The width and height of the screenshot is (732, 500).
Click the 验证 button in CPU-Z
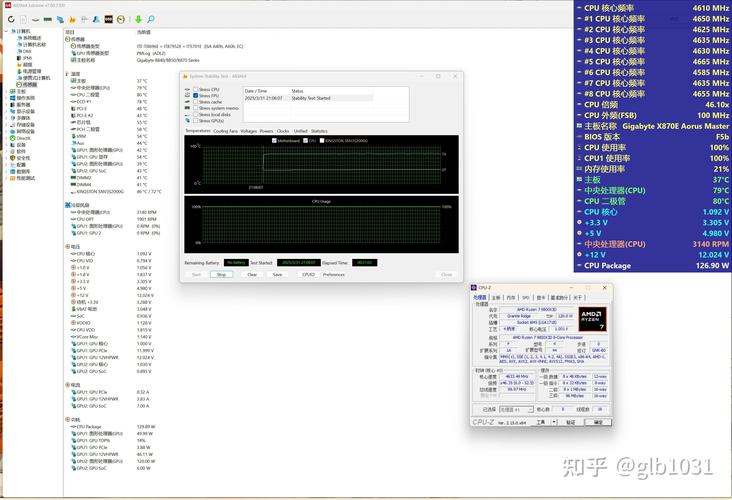570,422
